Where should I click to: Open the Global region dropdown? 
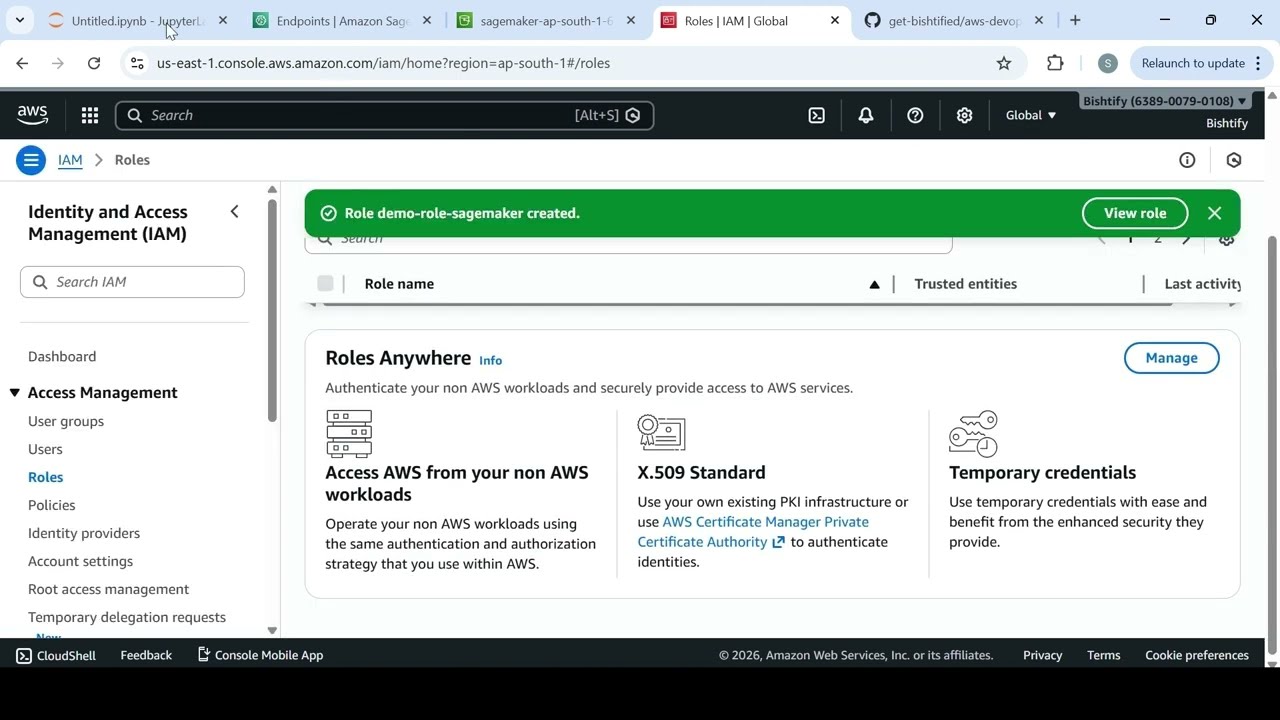pos(1031,115)
